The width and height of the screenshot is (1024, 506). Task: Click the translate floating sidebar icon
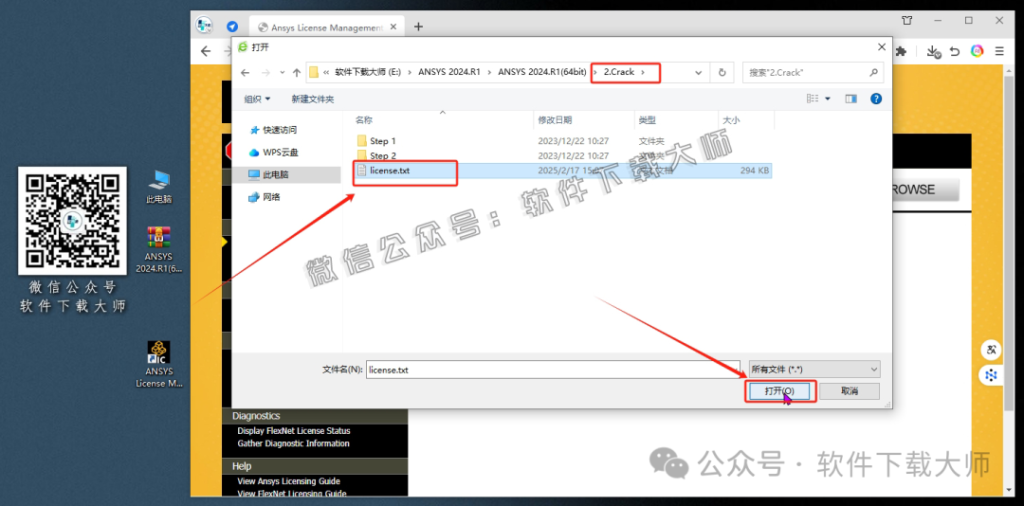click(991, 351)
